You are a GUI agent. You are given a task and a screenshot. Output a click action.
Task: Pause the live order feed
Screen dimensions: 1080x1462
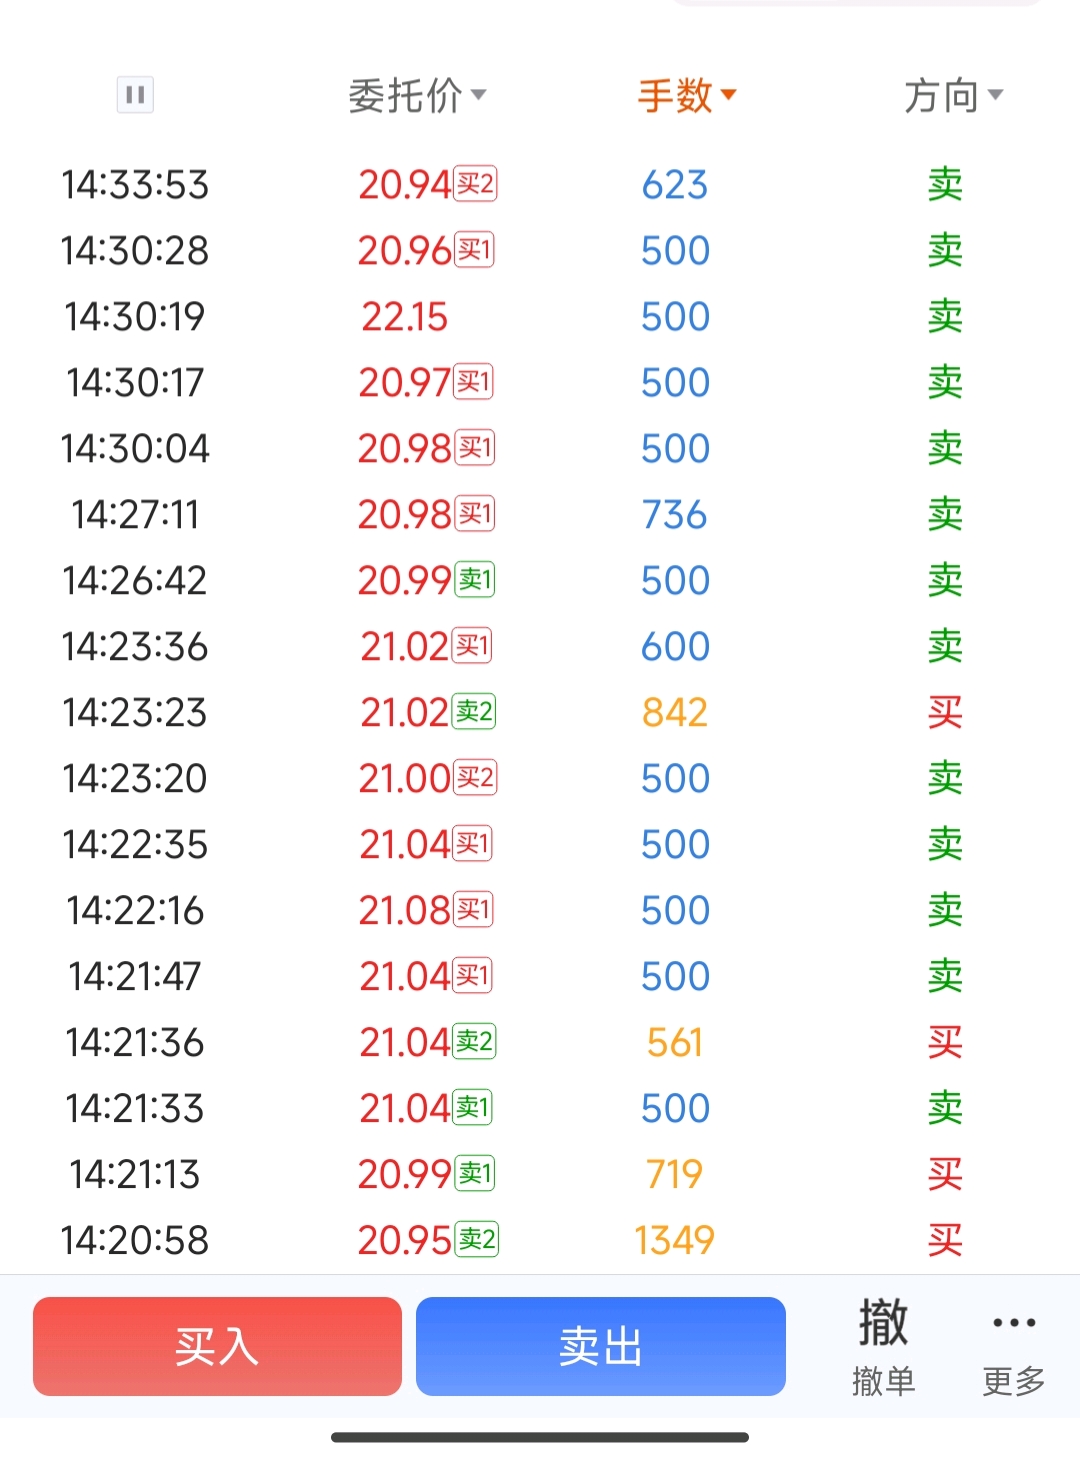pyautogui.click(x=135, y=95)
